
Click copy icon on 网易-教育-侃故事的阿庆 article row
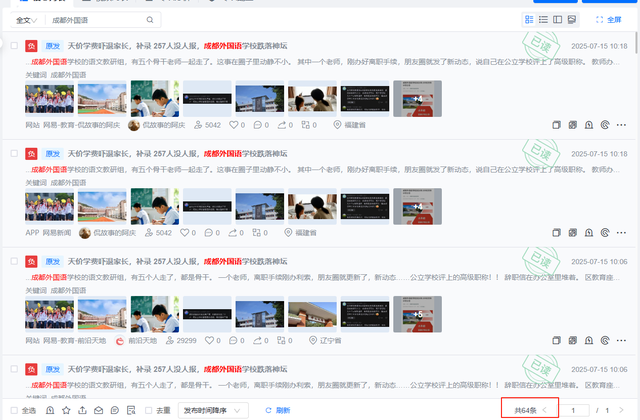(556, 125)
